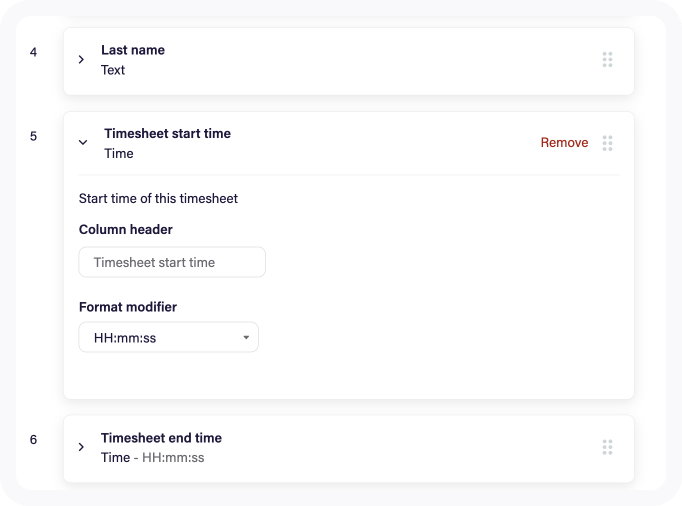Click the Start time of this timesheet description
This screenshot has height=506, width=682.
click(x=158, y=198)
